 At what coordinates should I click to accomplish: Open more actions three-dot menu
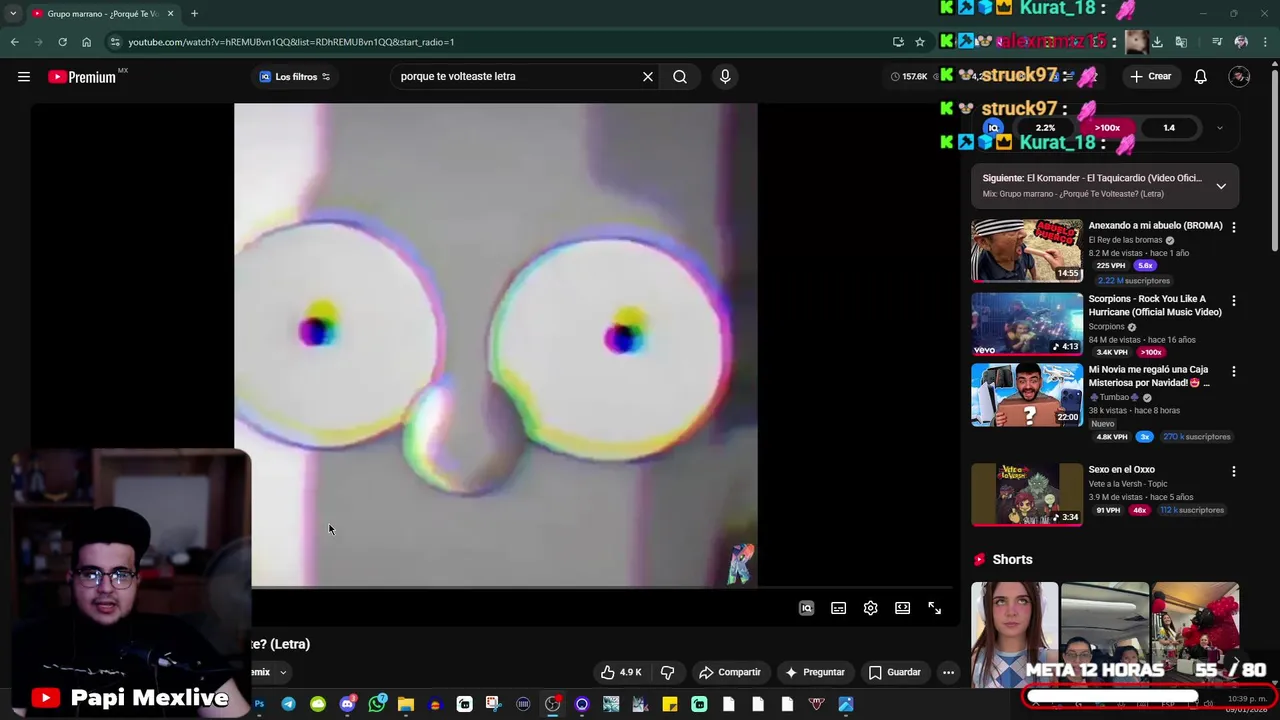(x=948, y=672)
